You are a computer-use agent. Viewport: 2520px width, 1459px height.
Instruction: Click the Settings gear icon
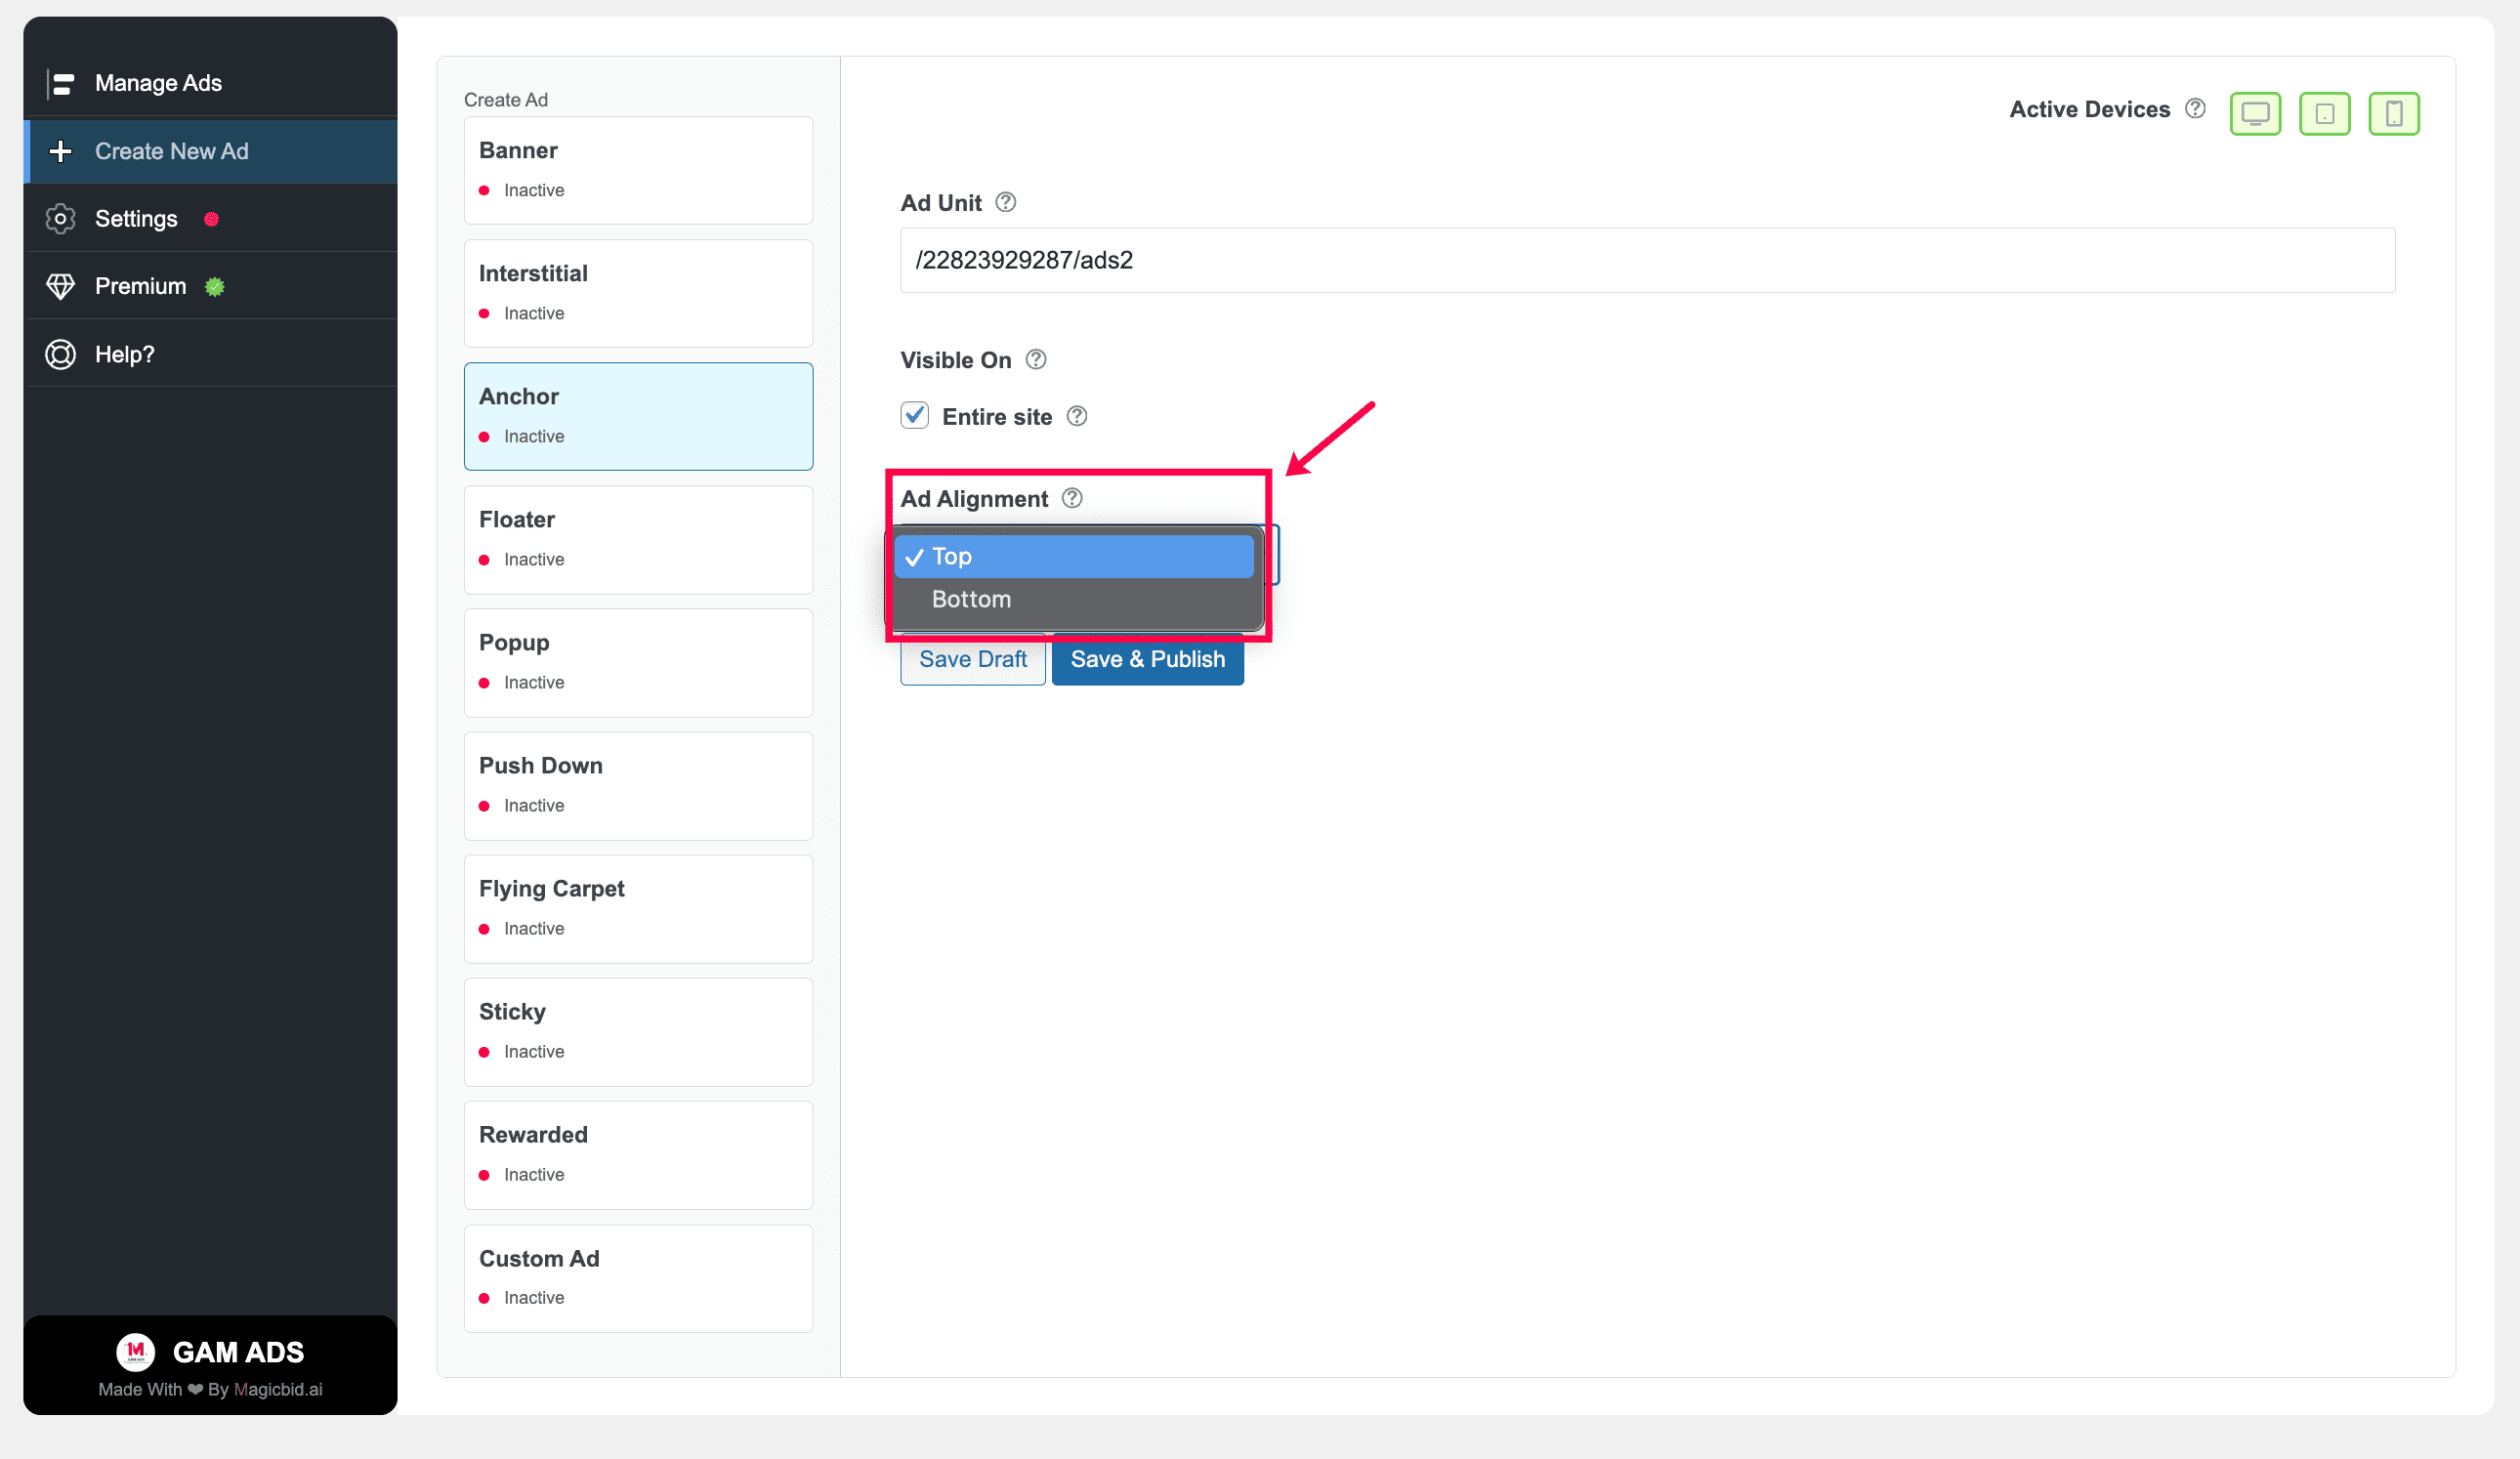pos(61,219)
